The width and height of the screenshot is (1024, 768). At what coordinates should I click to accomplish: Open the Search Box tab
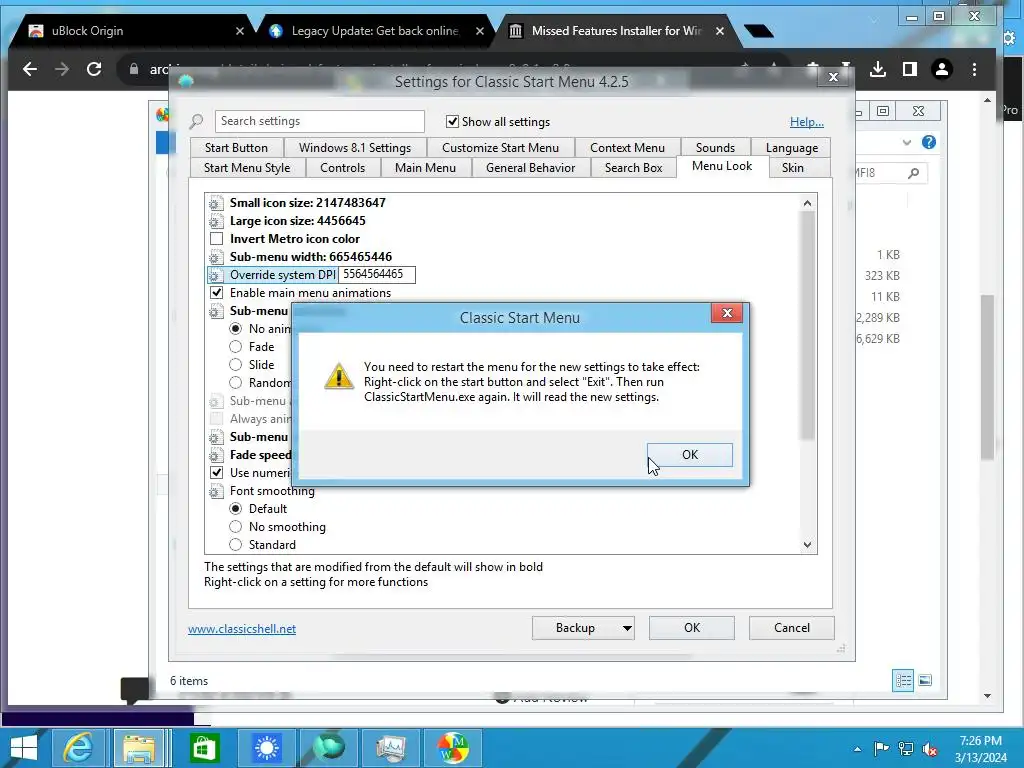(x=633, y=168)
